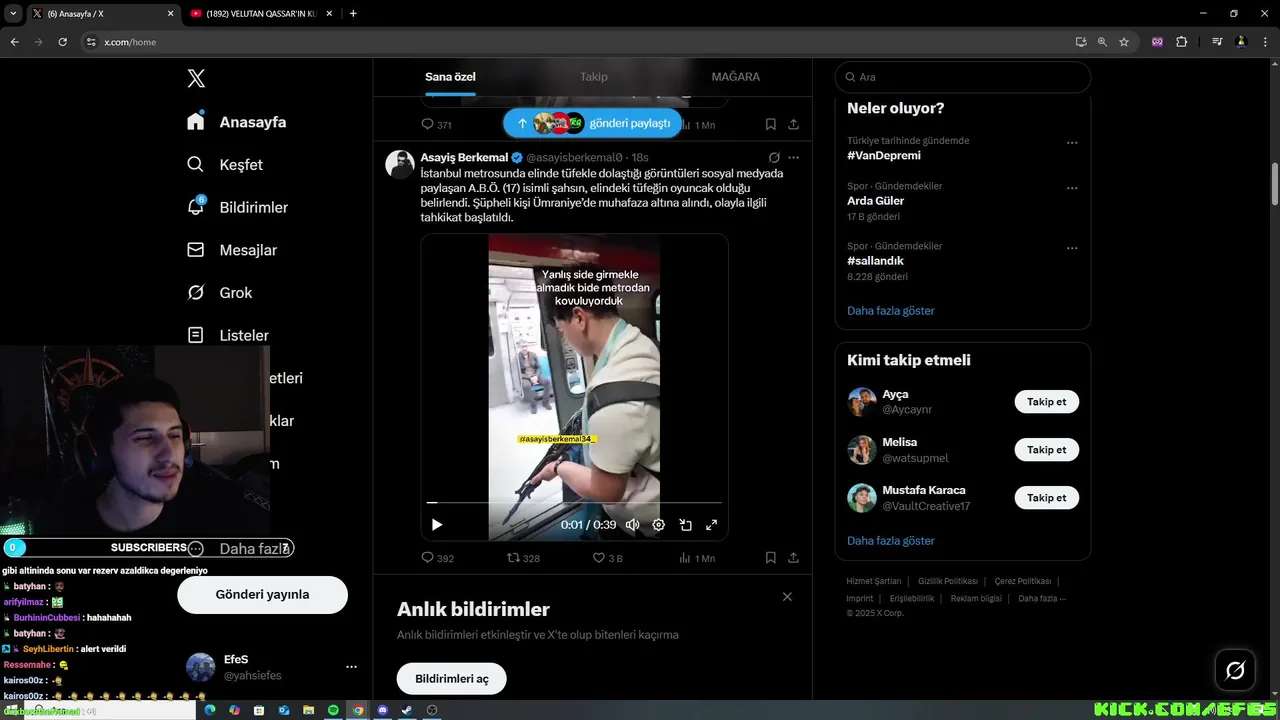Open the EfeS account menu dots

click(x=351, y=667)
